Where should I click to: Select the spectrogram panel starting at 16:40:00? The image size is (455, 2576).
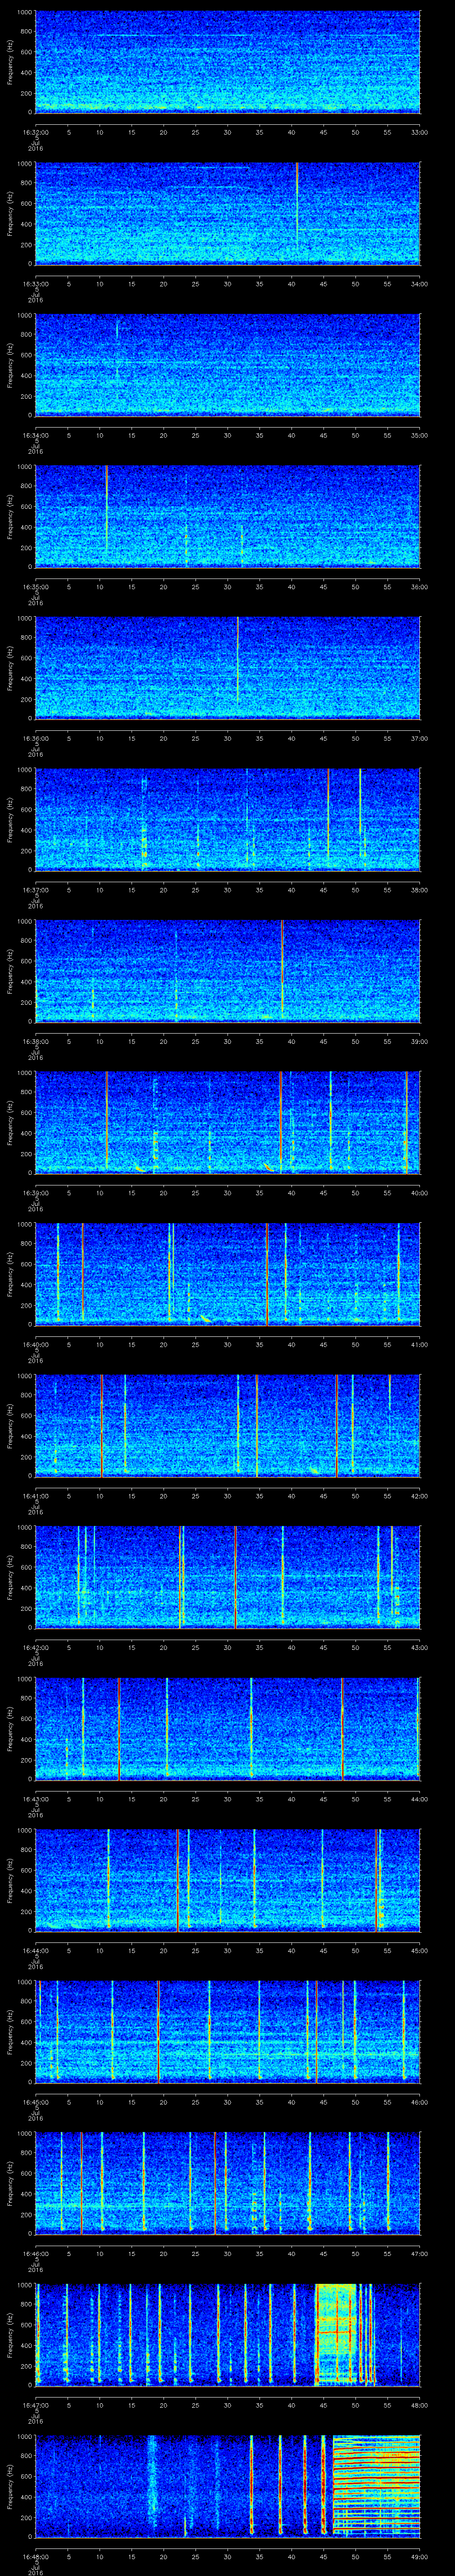tap(227, 1274)
